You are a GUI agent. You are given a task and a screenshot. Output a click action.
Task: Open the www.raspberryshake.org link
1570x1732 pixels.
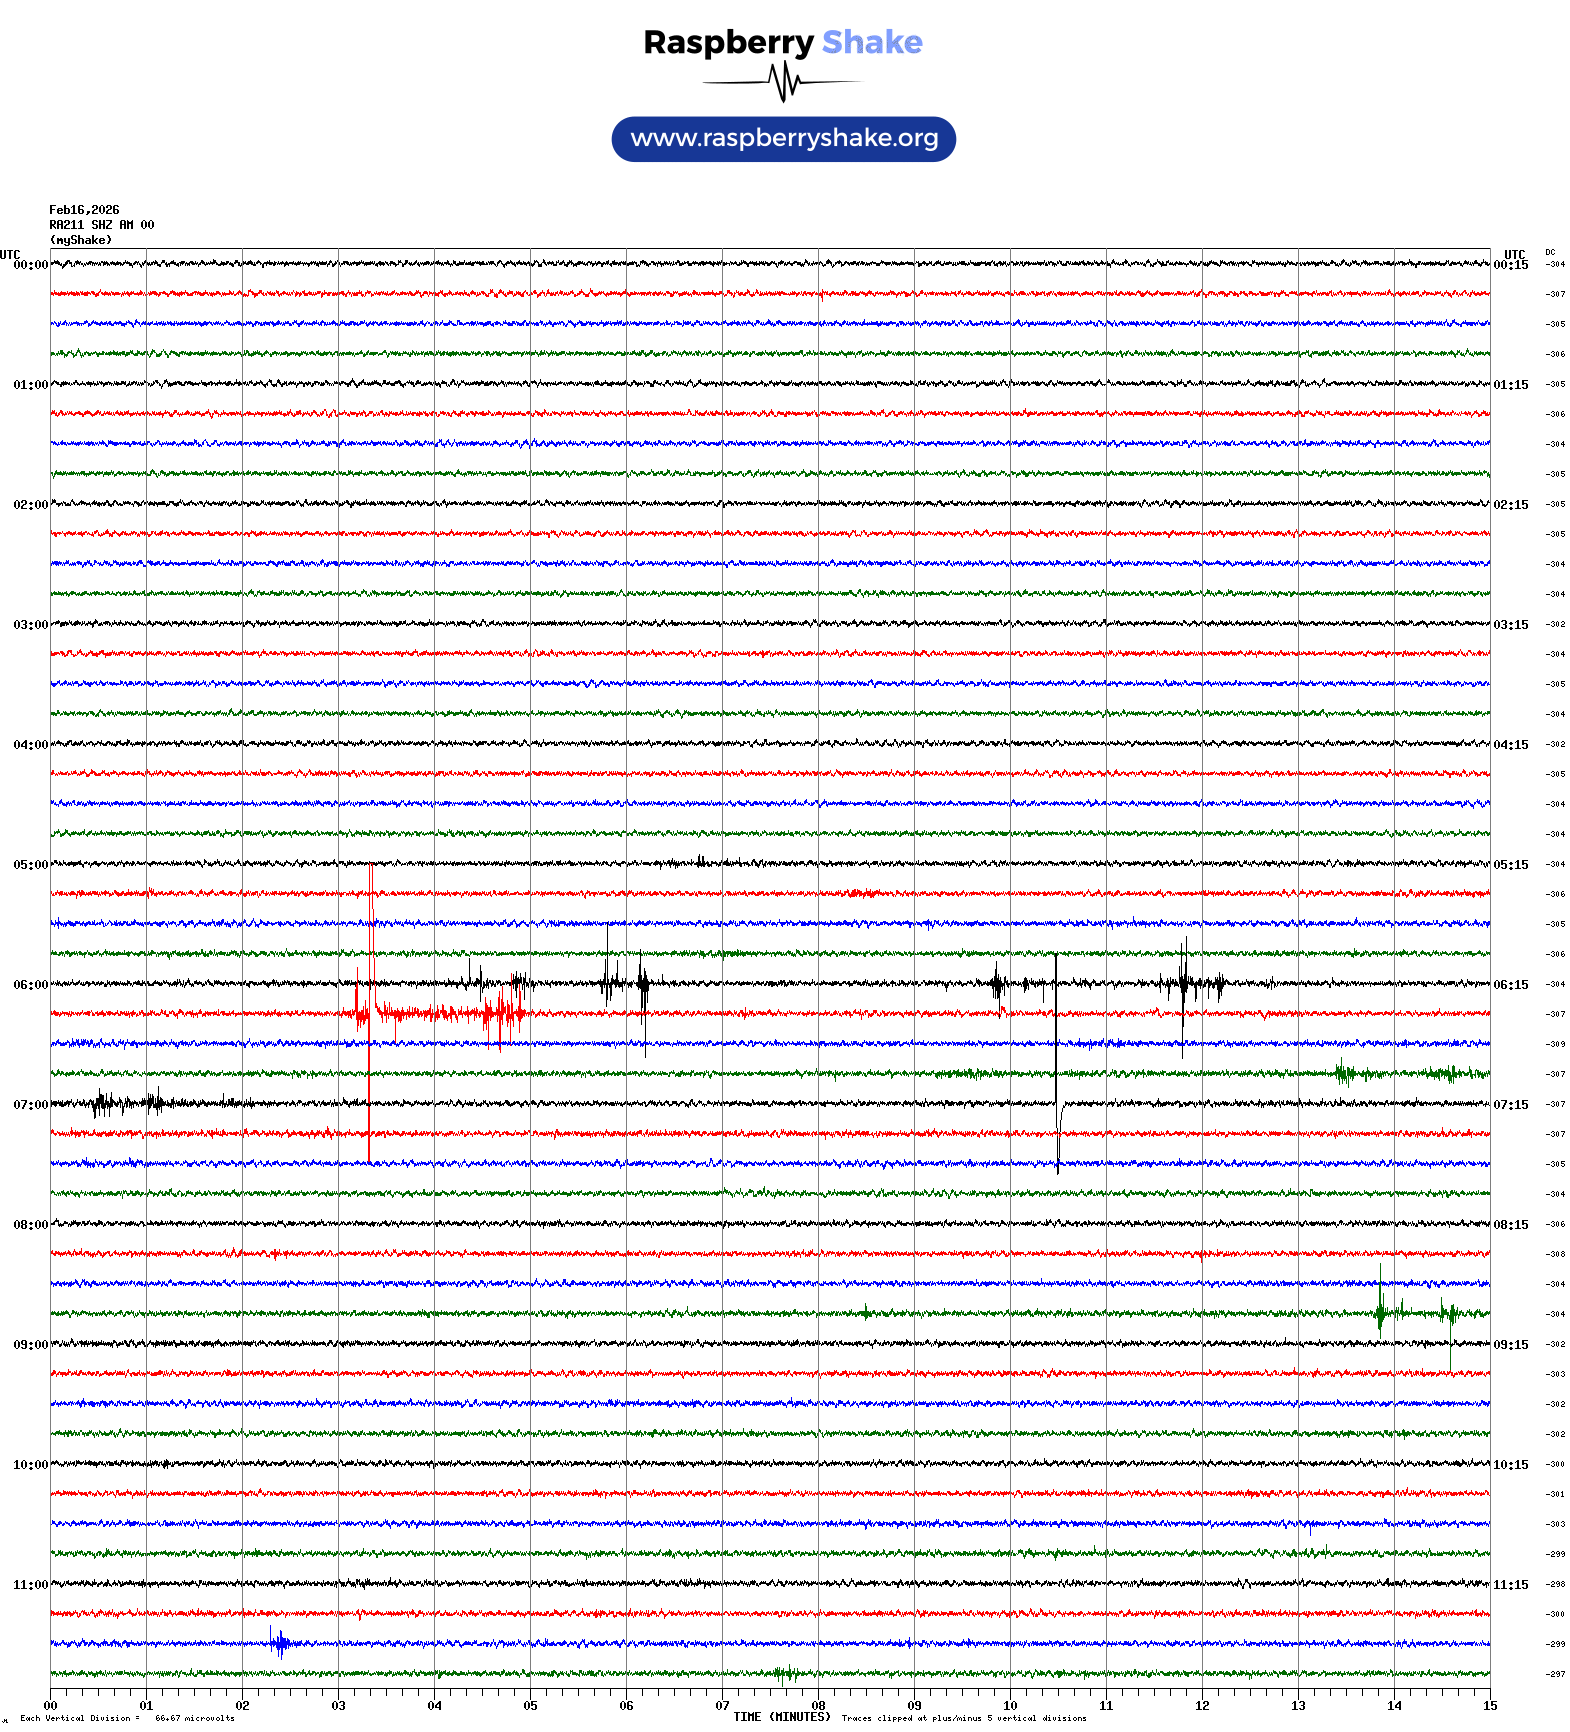tap(783, 138)
